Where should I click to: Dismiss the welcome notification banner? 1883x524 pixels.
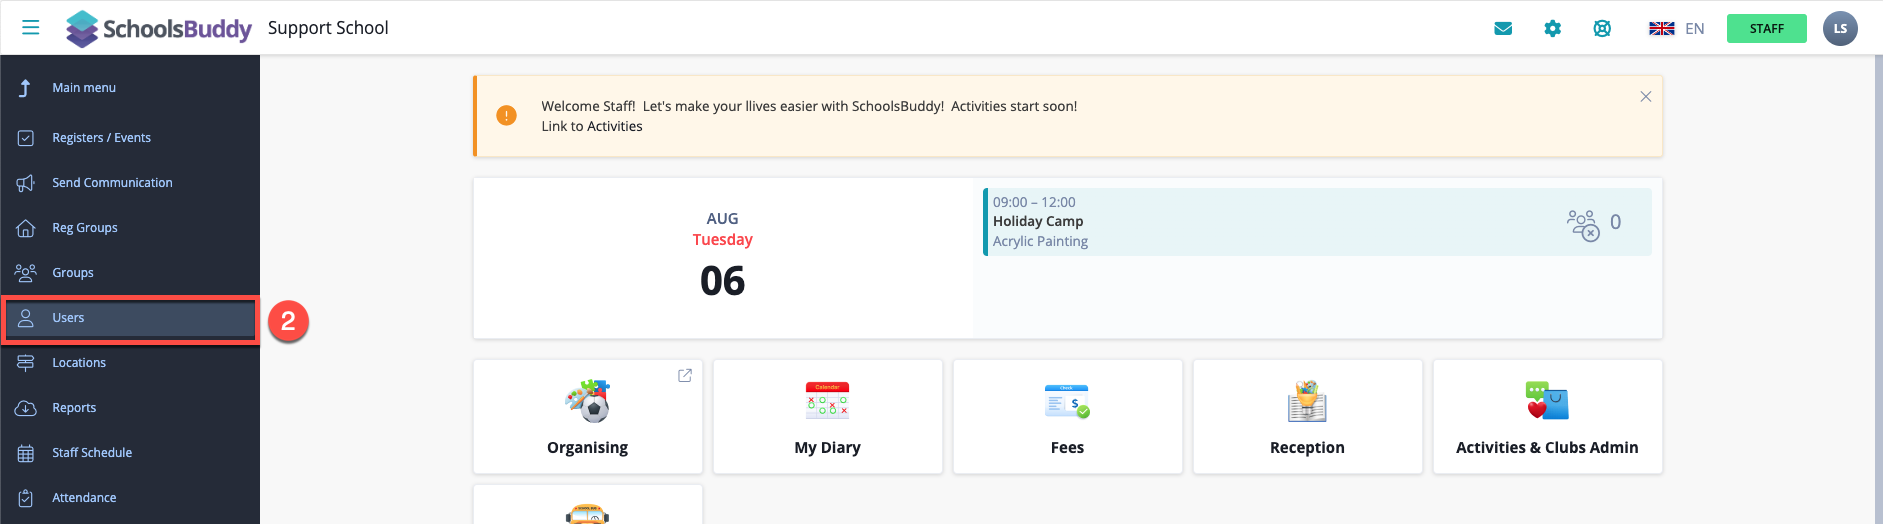(x=1645, y=97)
